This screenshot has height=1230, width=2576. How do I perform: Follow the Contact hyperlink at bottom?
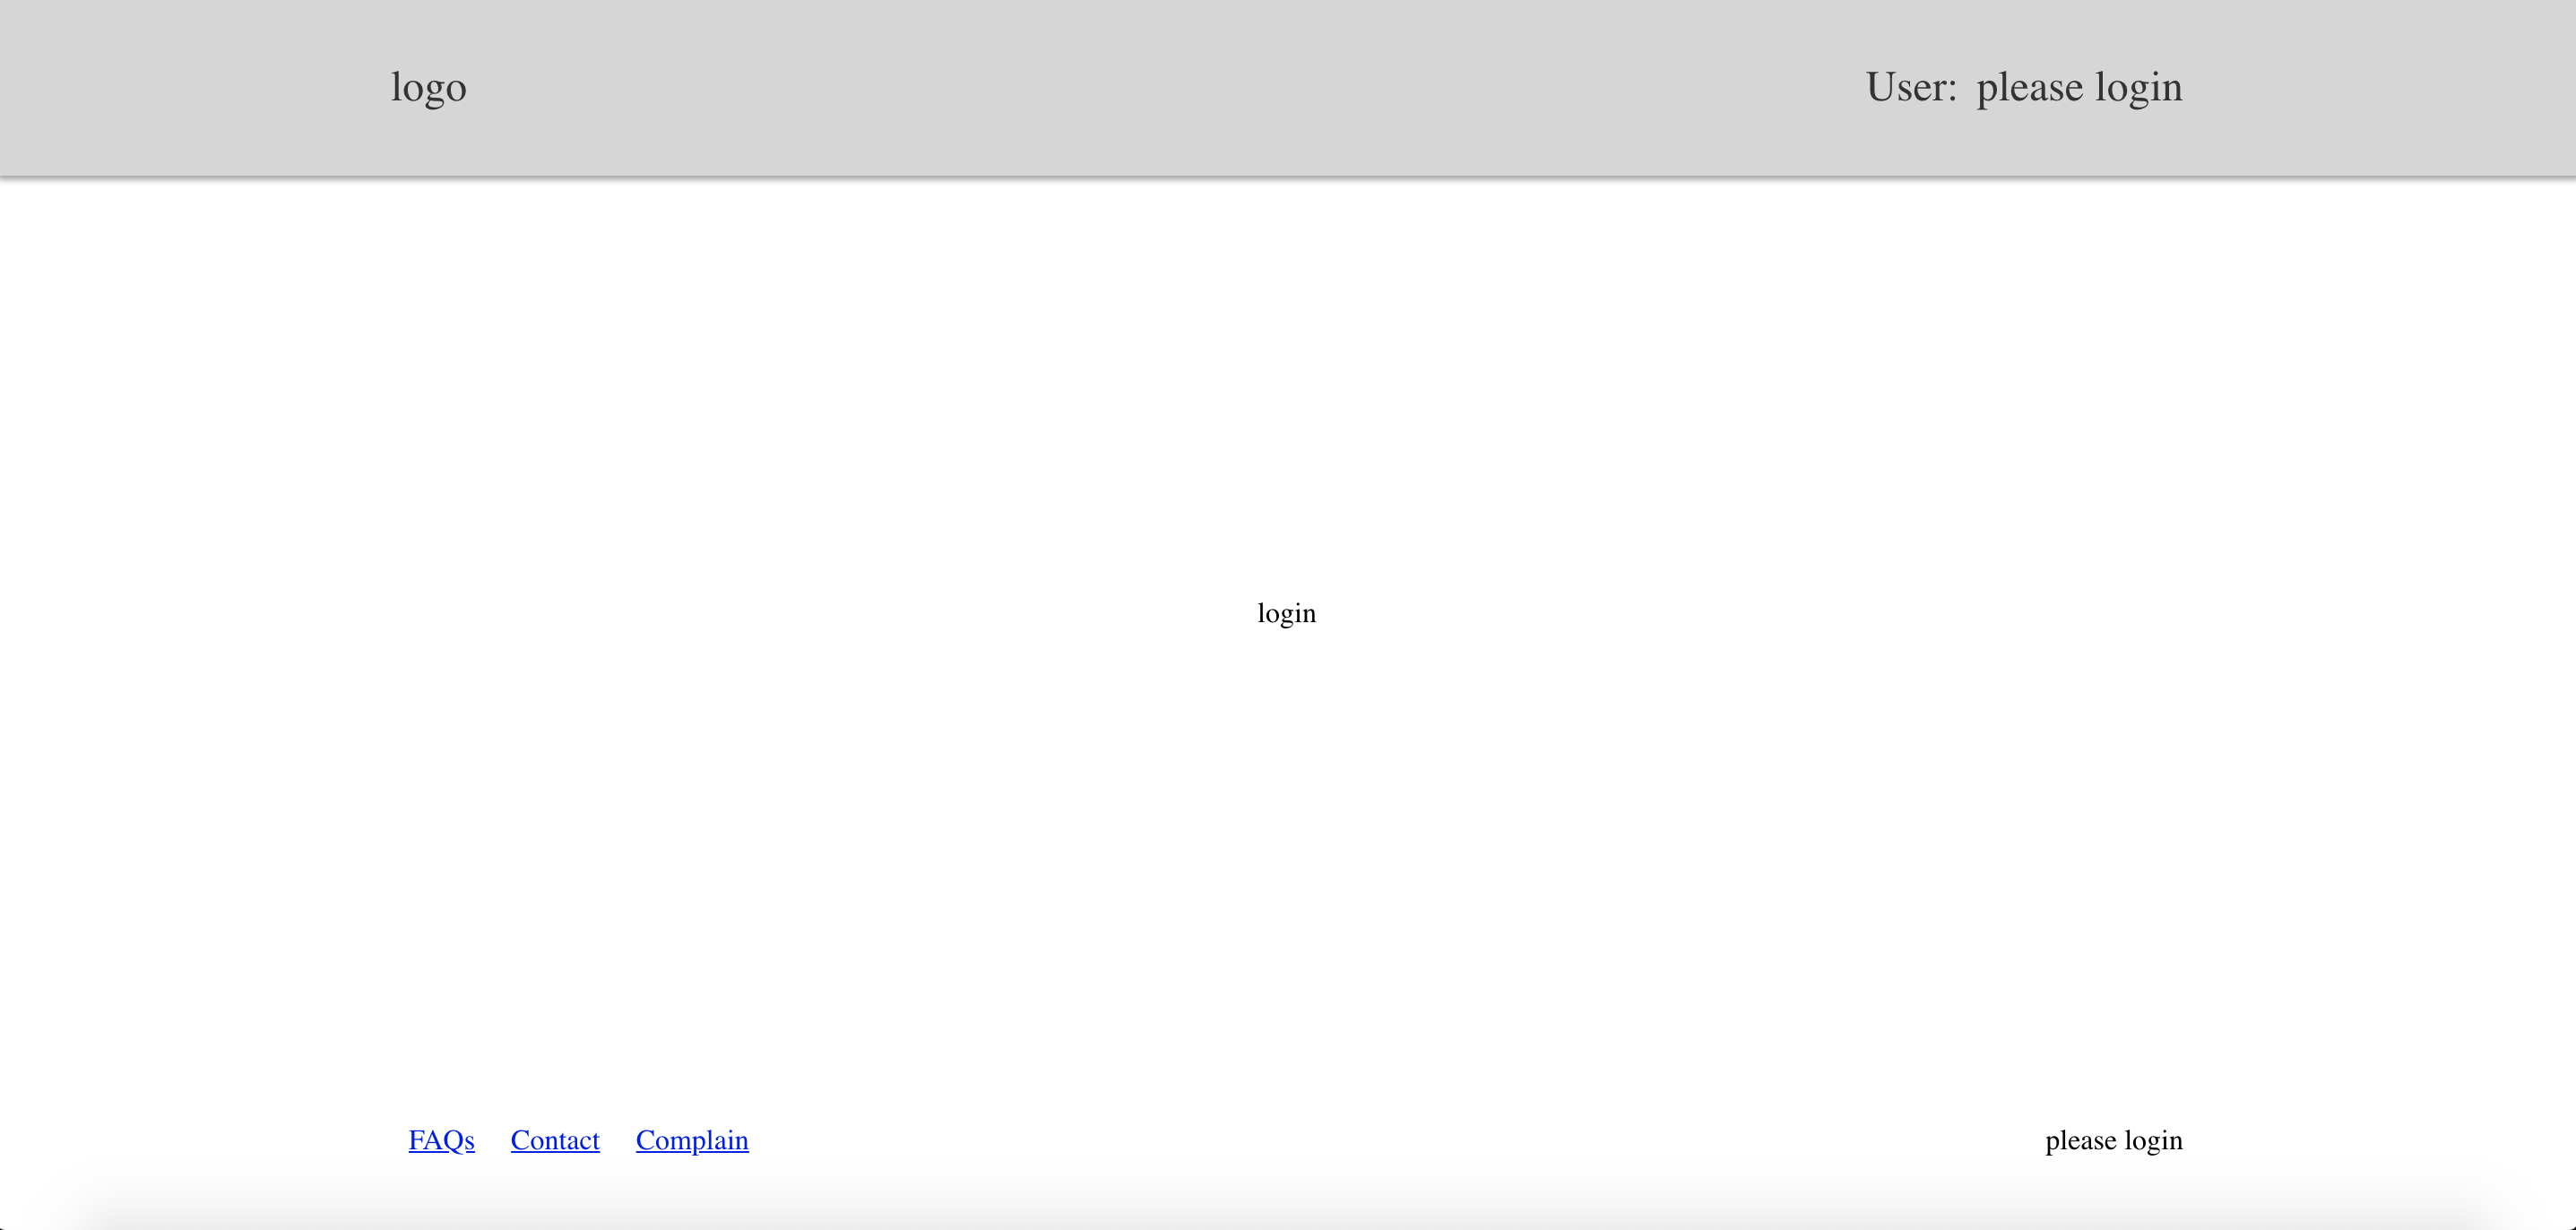point(555,1140)
